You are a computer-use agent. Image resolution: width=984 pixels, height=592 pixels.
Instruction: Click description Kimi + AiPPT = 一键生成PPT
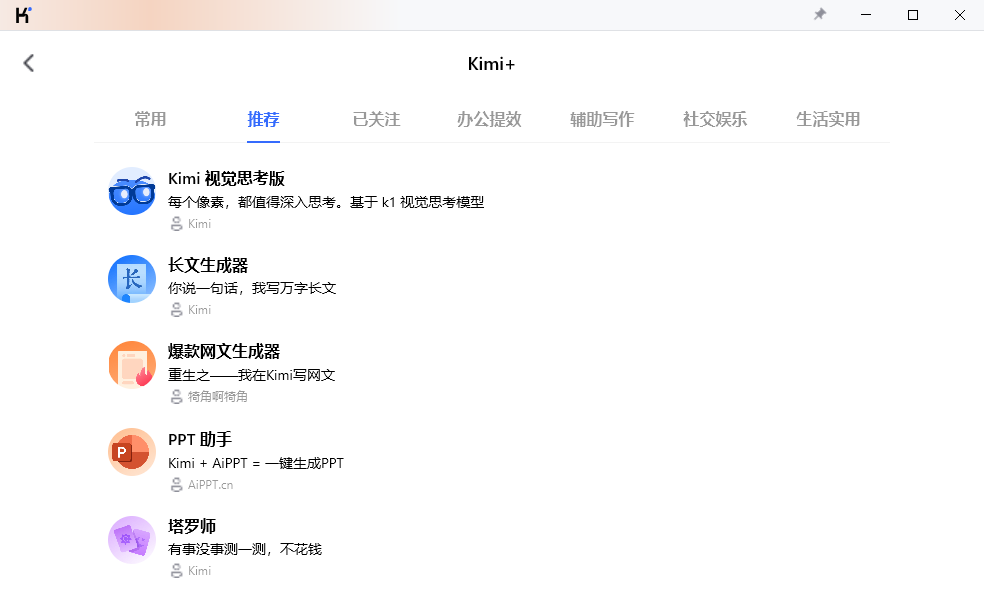click(x=256, y=463)
